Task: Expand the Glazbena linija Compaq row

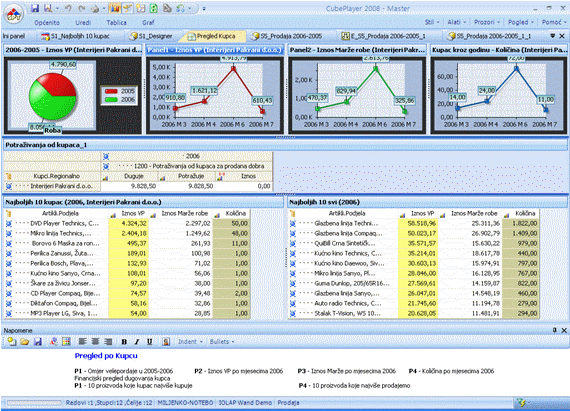Action: (x=293, y=233)
